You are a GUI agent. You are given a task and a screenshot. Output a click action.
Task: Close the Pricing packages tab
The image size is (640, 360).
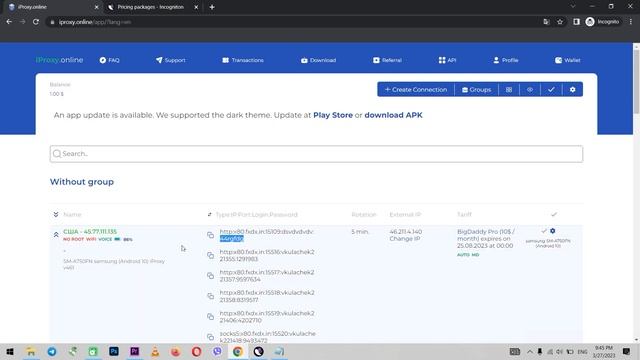click(196, 7)
